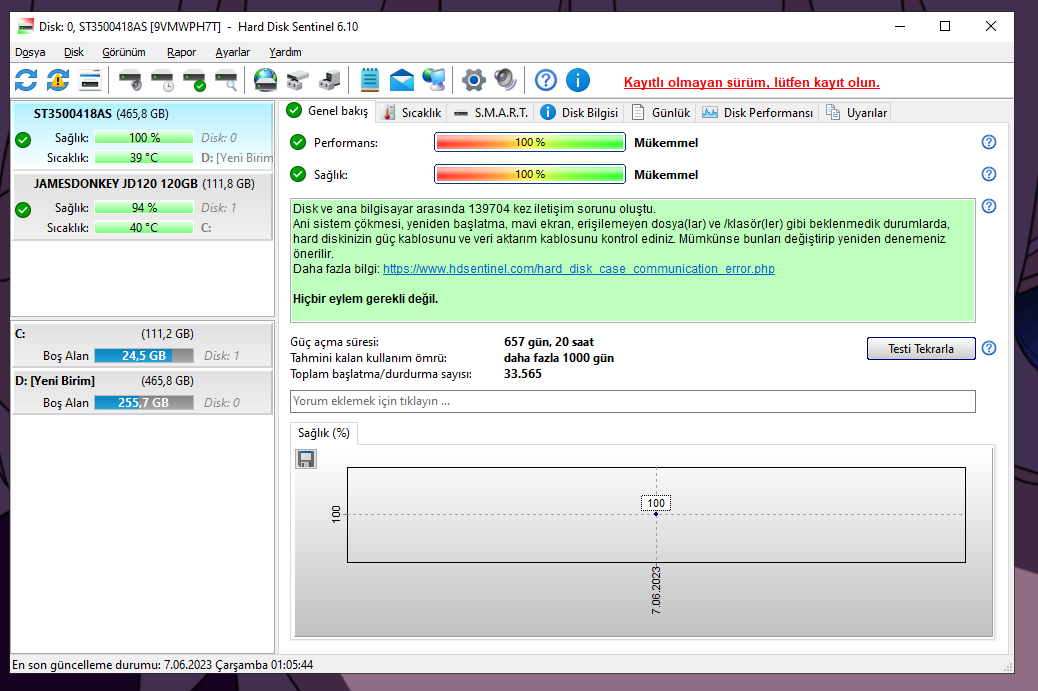The width and height of the screenshot is (1038, 691).
Task: Open the Görünüm menu
Action: click(124, 52)
